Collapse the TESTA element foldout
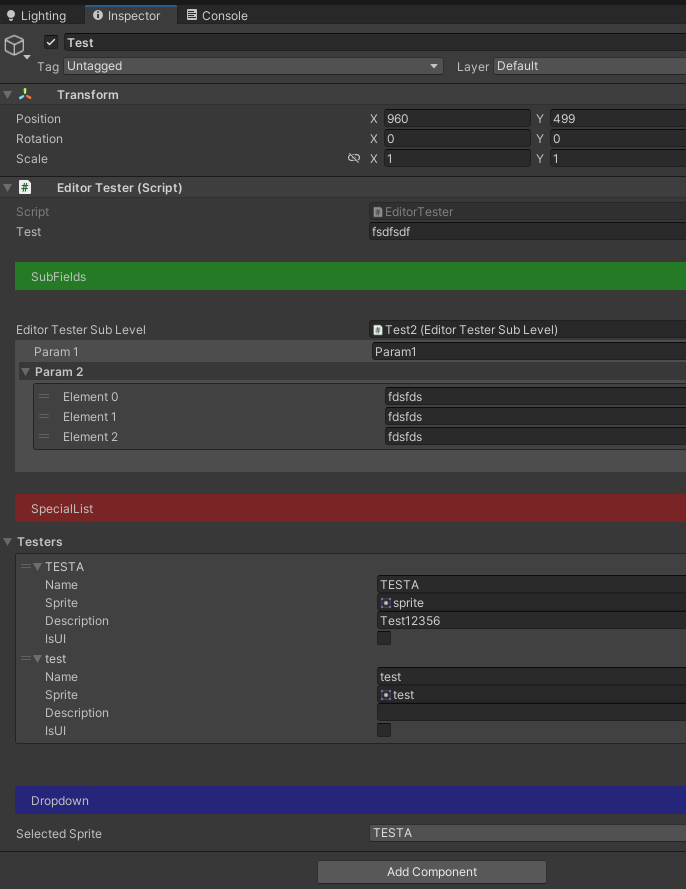This screenshot has height=889, width=686. coord(37,566)
